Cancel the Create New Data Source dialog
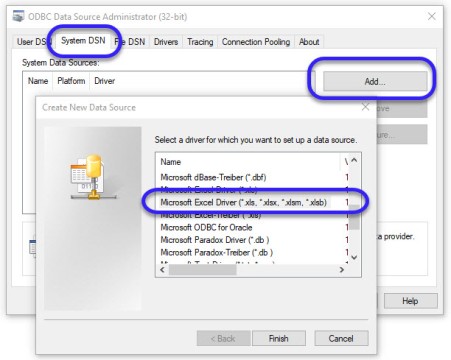 [341, 339]
